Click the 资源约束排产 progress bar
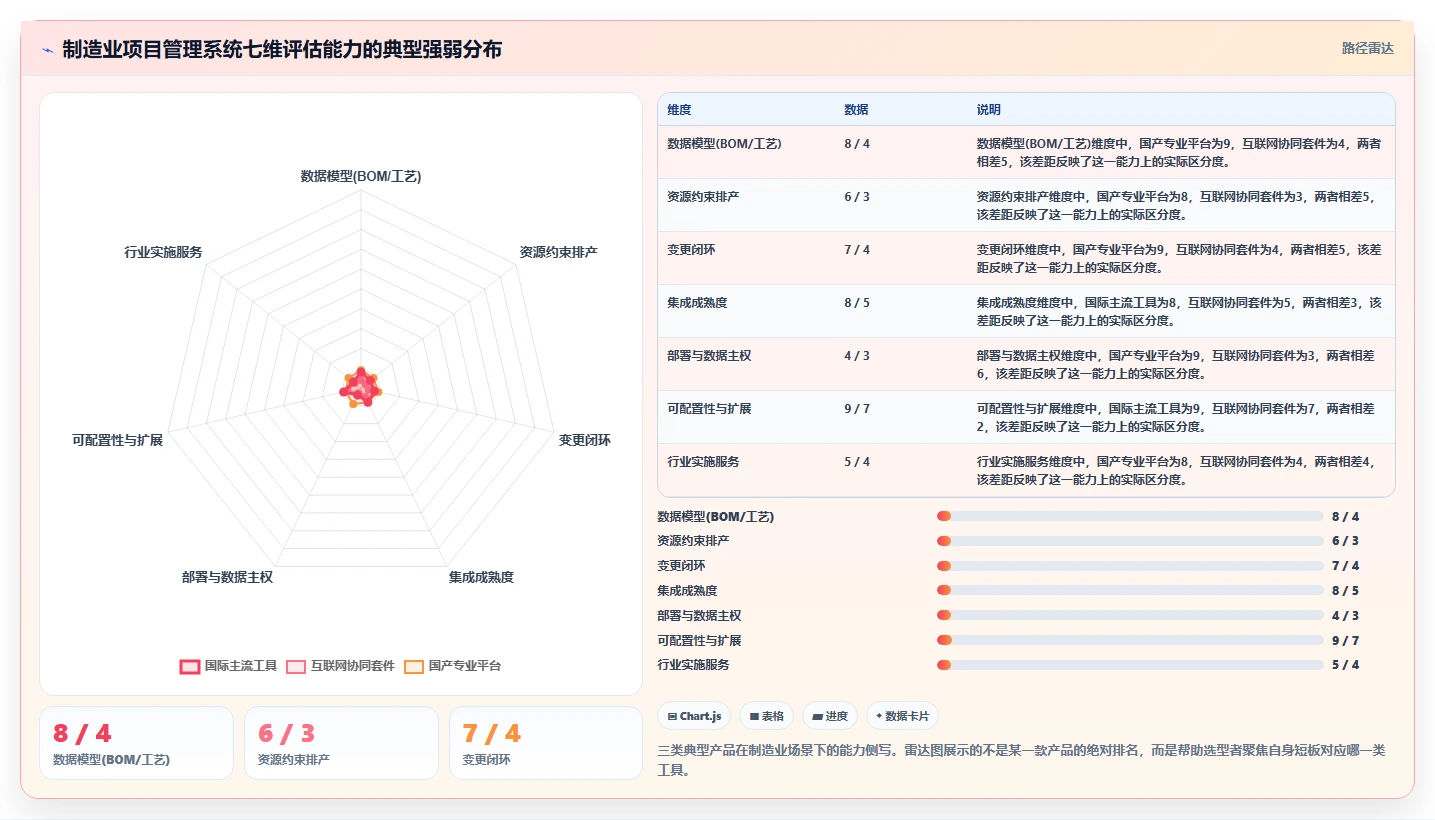 (1130, 541)
